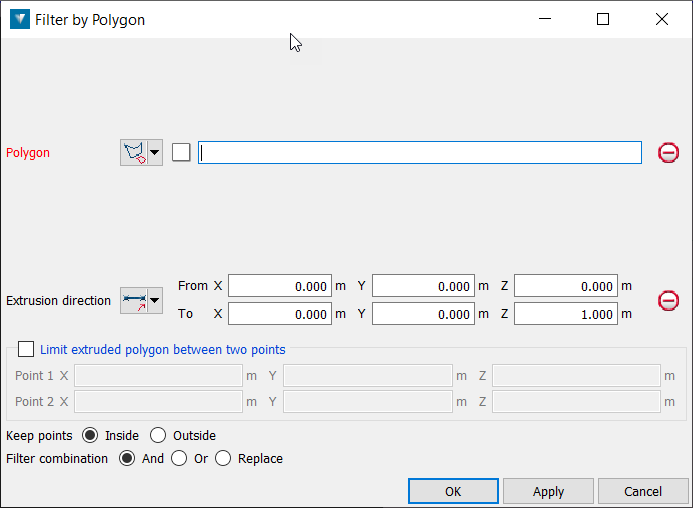Click the From Y coordinate field
The width and height of the screenshot is (693, 508).
tap(423, 286)
